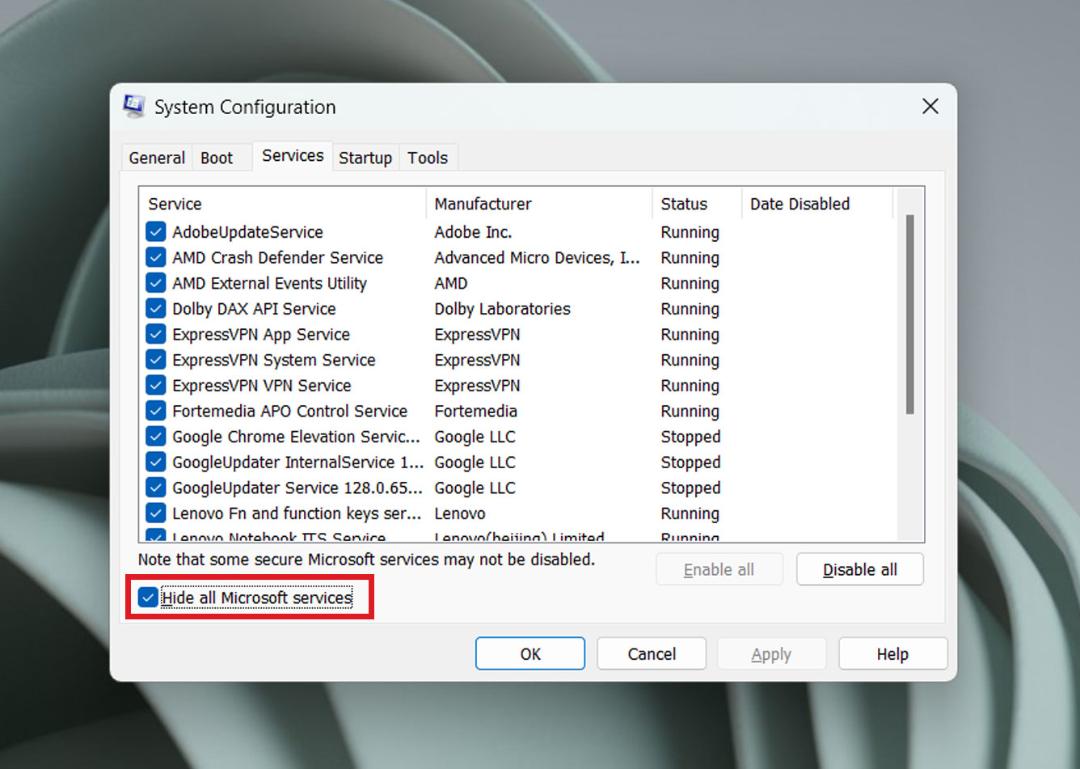Uncheck ExpressVPN App Service checkbox
Image resolution: width=1080 pixels, height=769 pixels.
click(156, 334)
